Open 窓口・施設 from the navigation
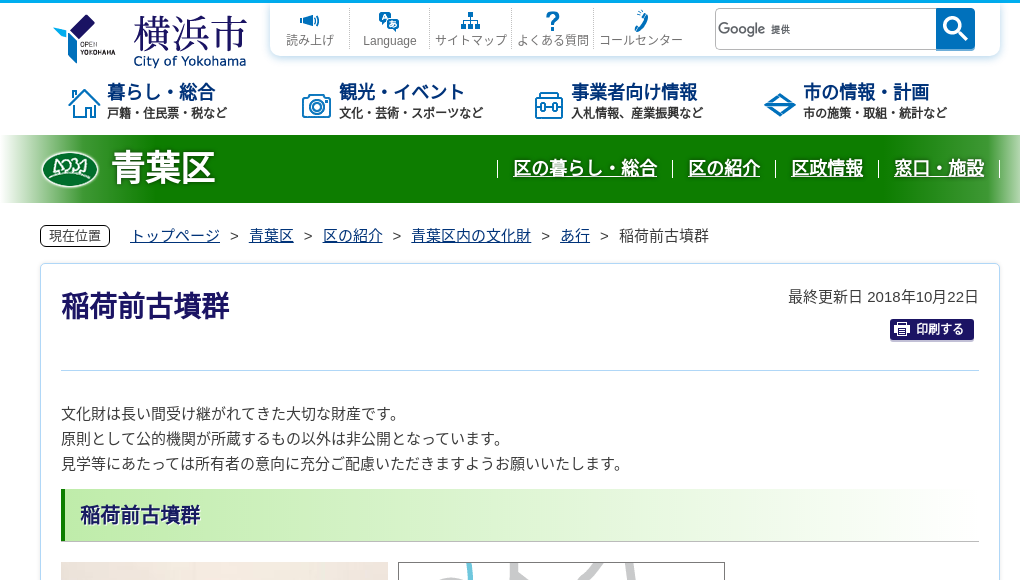 click(939, 169)
